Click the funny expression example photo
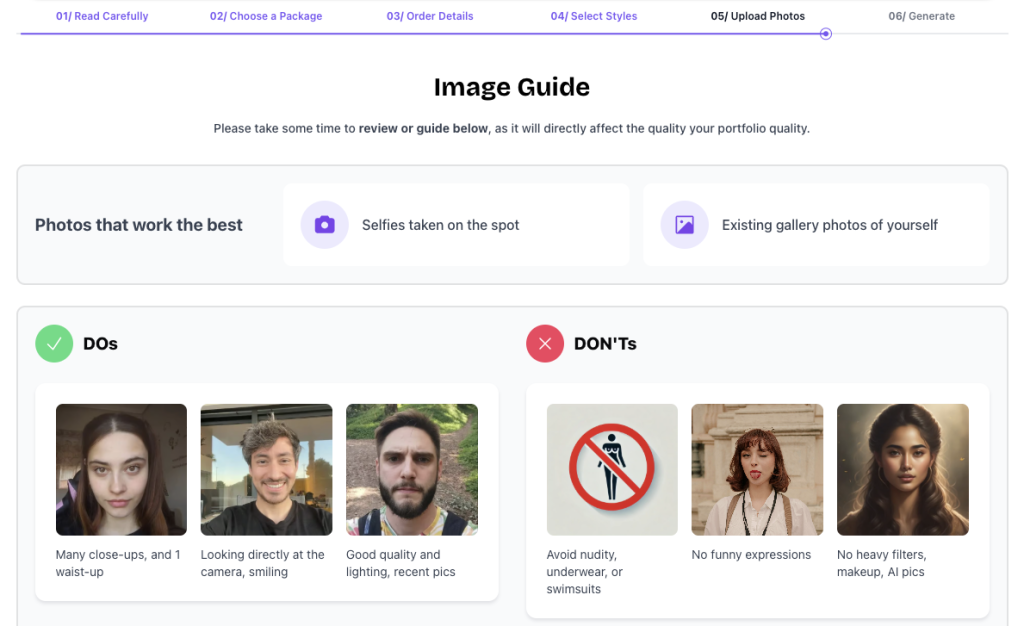 coord(757,469)
